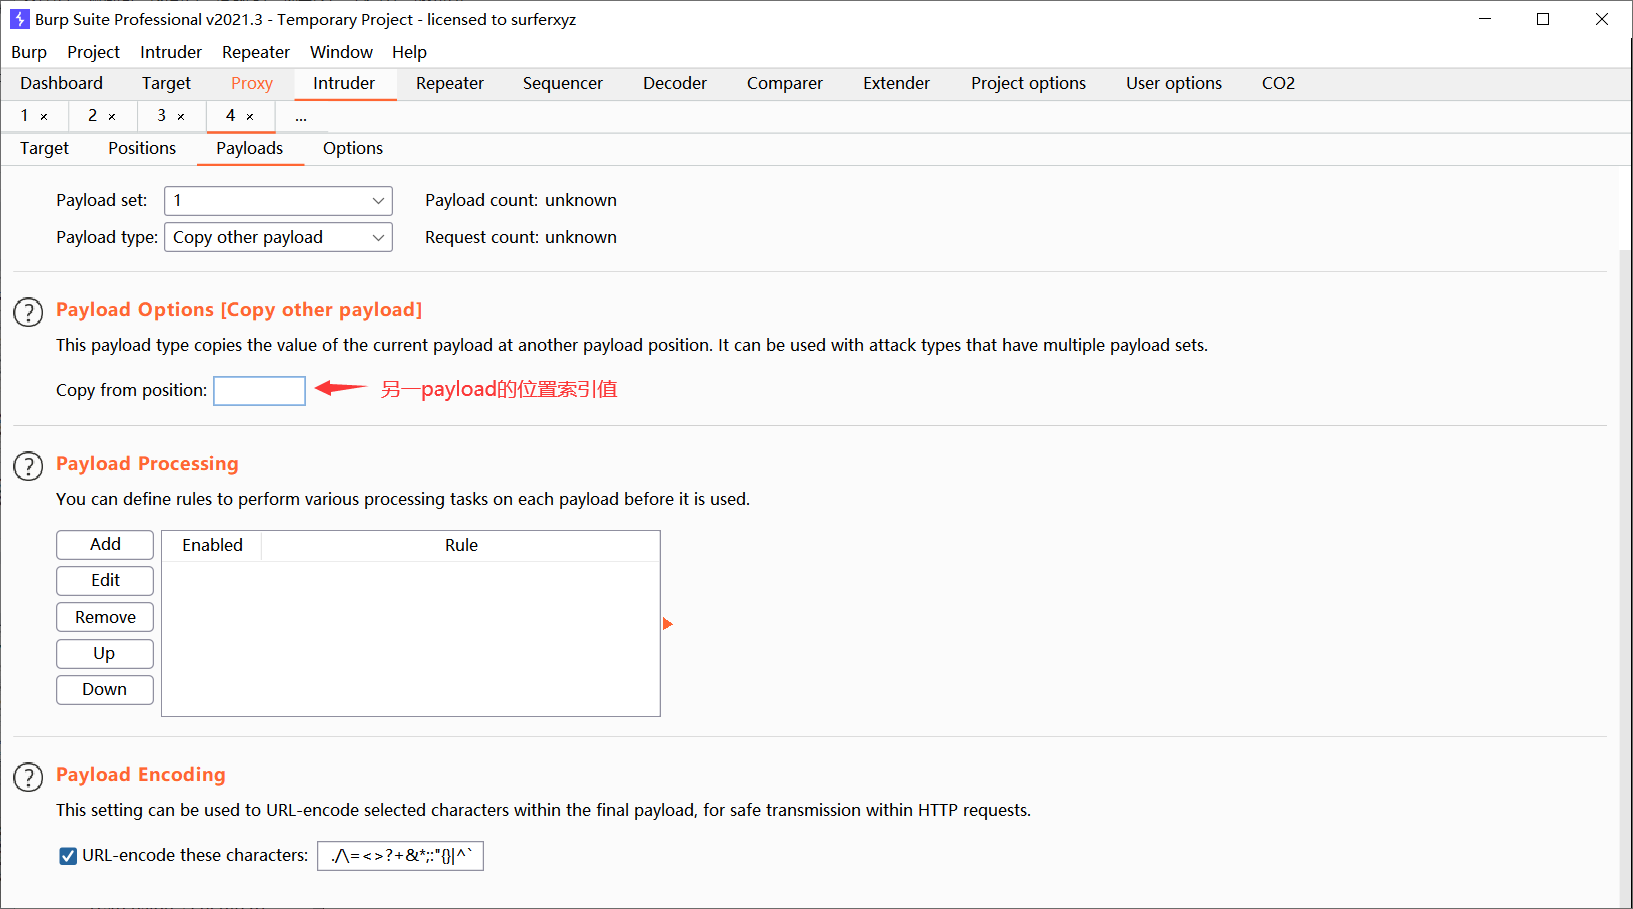
Task: Select Intruder attack tab 4
Action: coord(231,116)
